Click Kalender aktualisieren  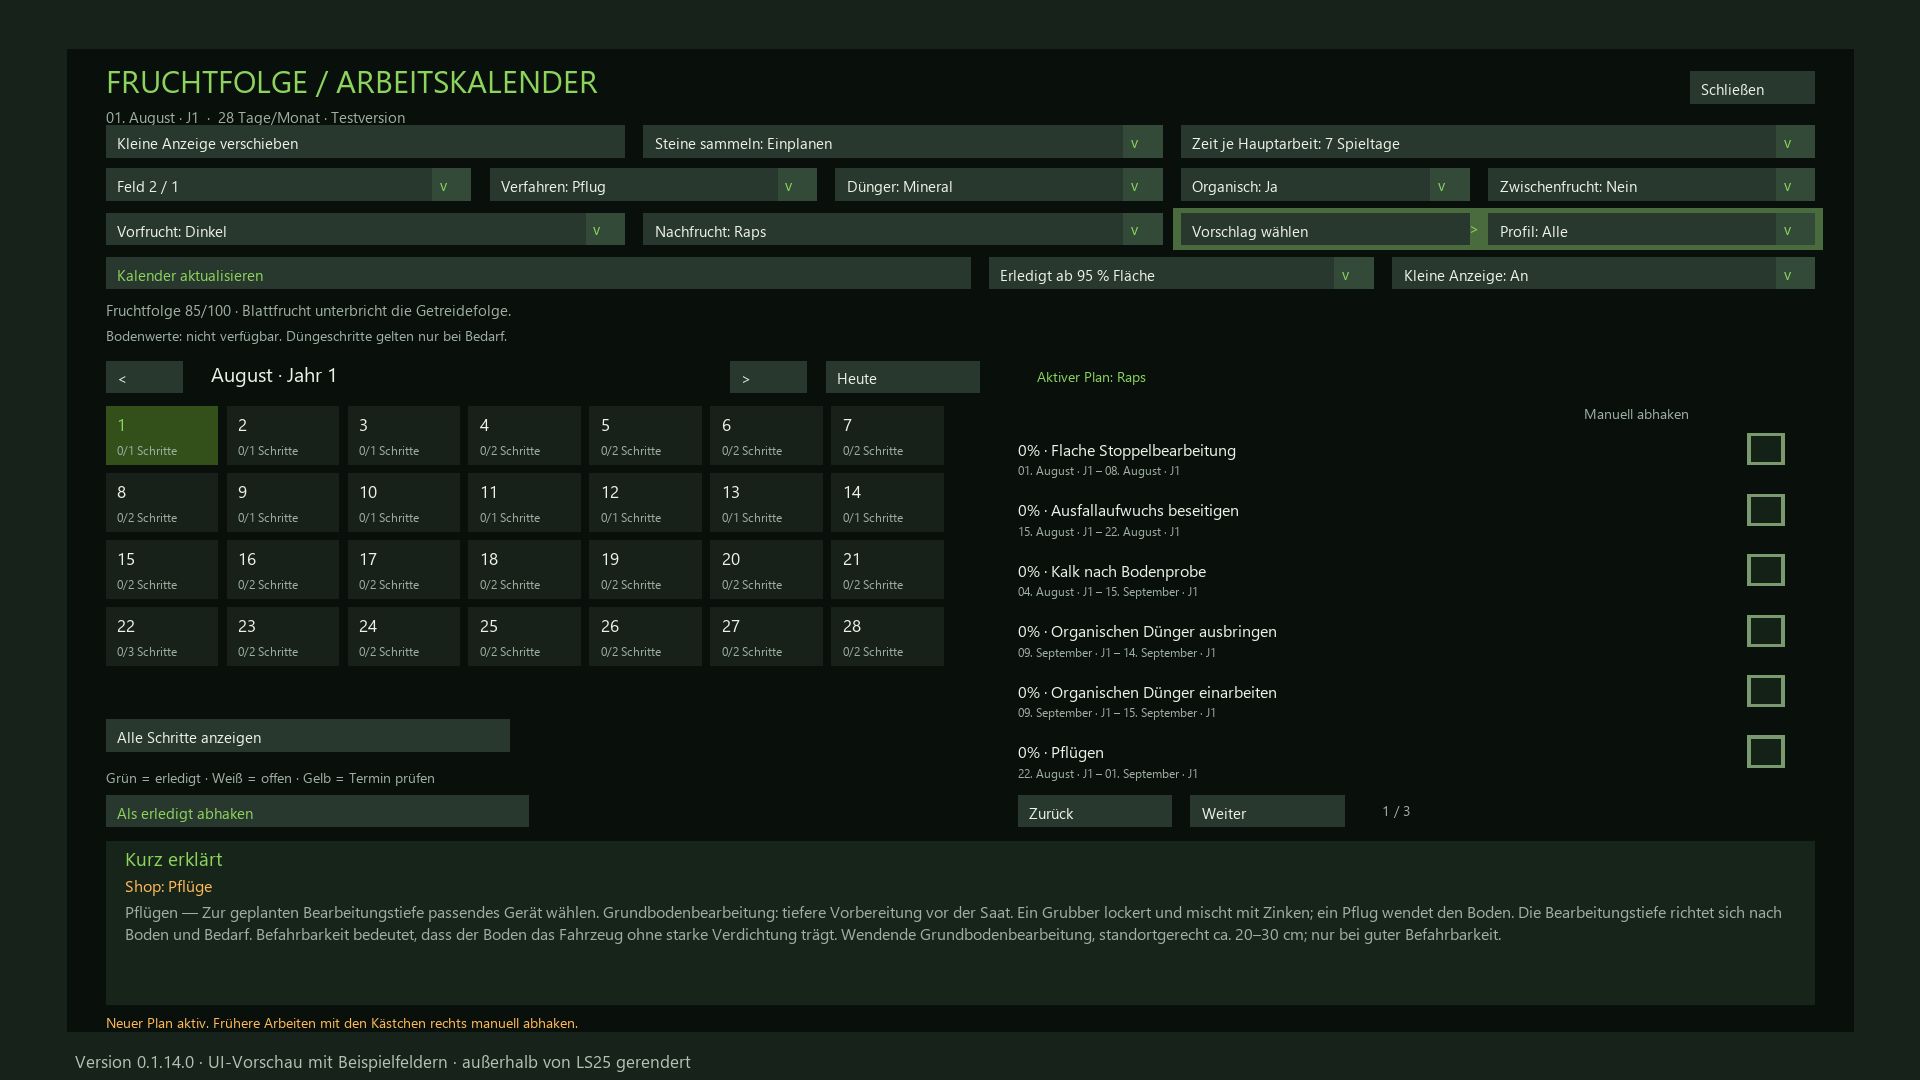pyautogui.click(x=538, y=273)
